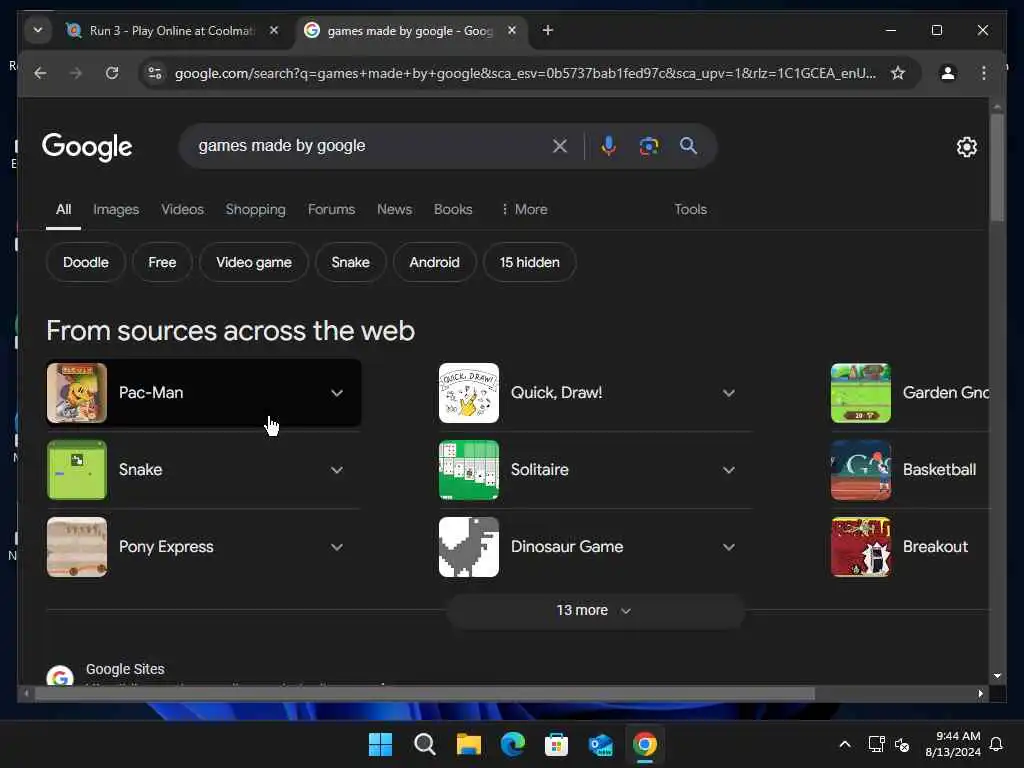Click the Basketball game thumbnail

pos(861,470)
